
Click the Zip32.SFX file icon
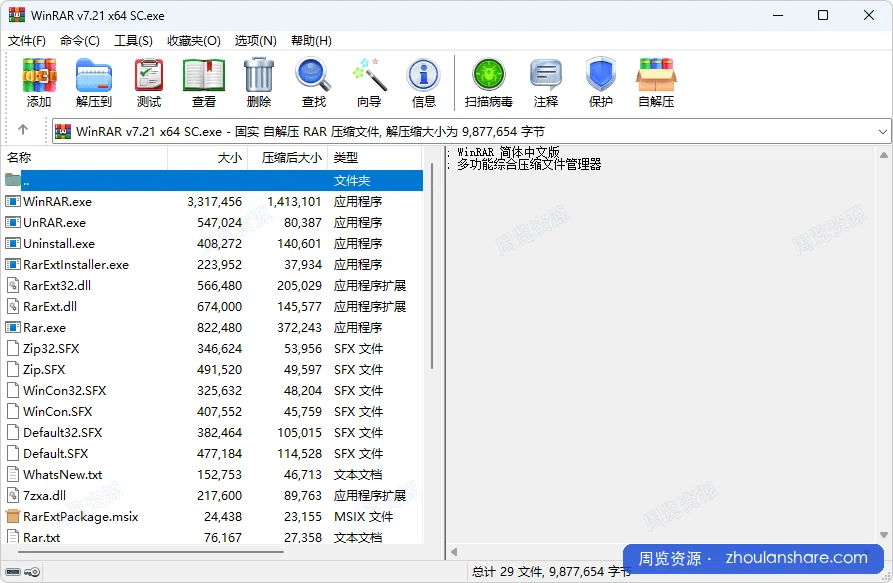pyautogui.click(x=13, y=348)
